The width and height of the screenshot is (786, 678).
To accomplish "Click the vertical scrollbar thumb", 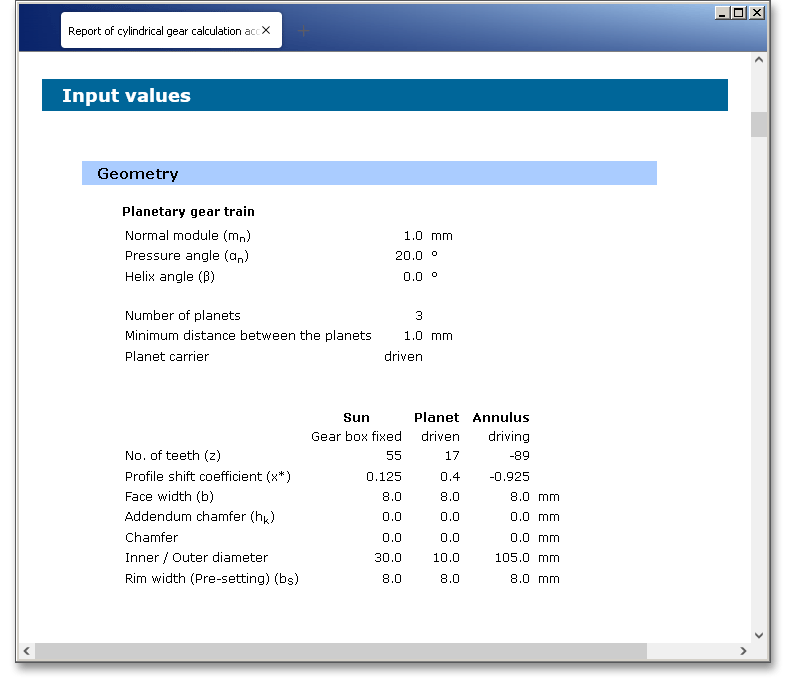I will 758,124.
